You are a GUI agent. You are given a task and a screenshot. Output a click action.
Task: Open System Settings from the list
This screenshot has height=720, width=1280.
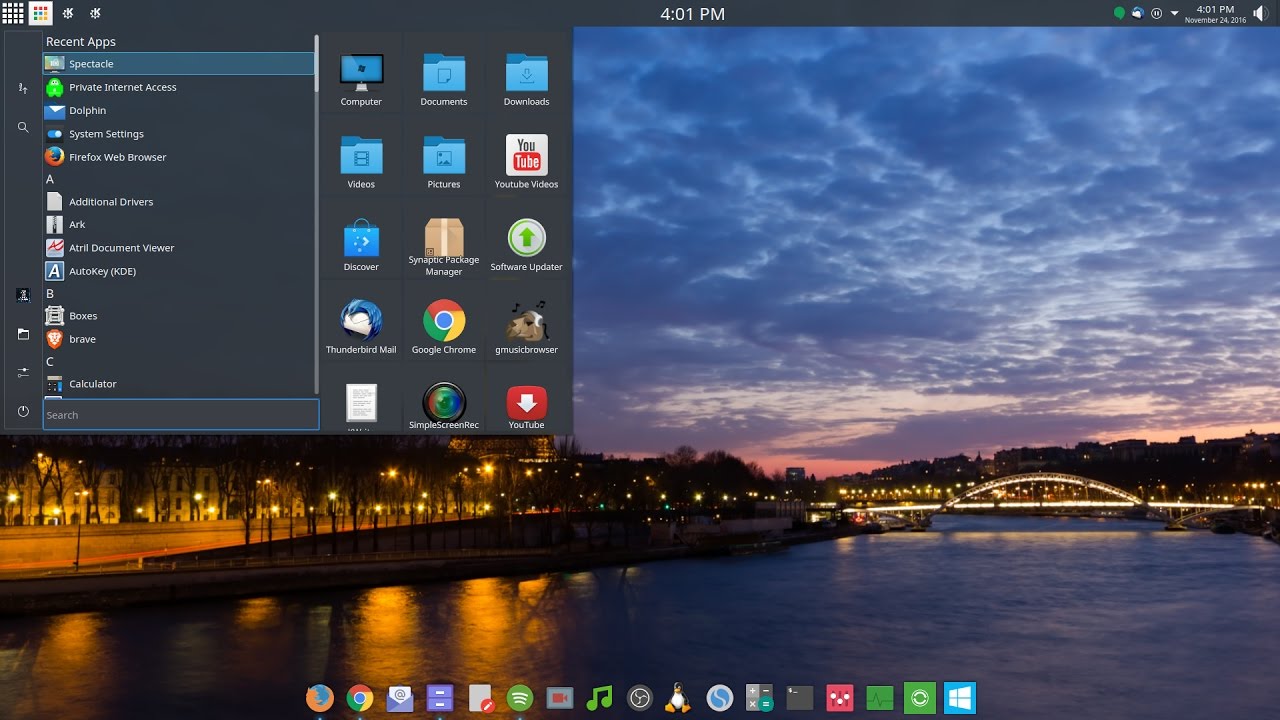178,133
